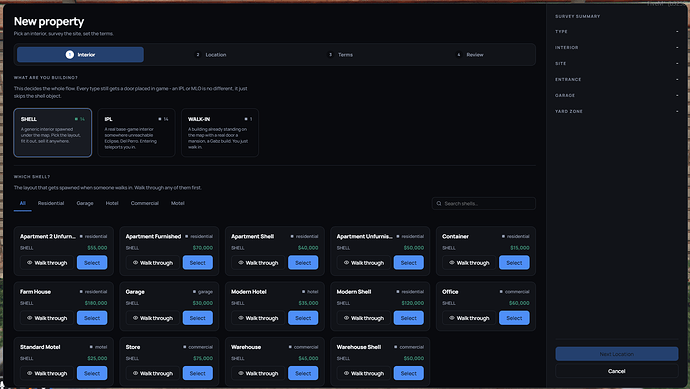Click the YARD ZONE summary row

[617, 111]
